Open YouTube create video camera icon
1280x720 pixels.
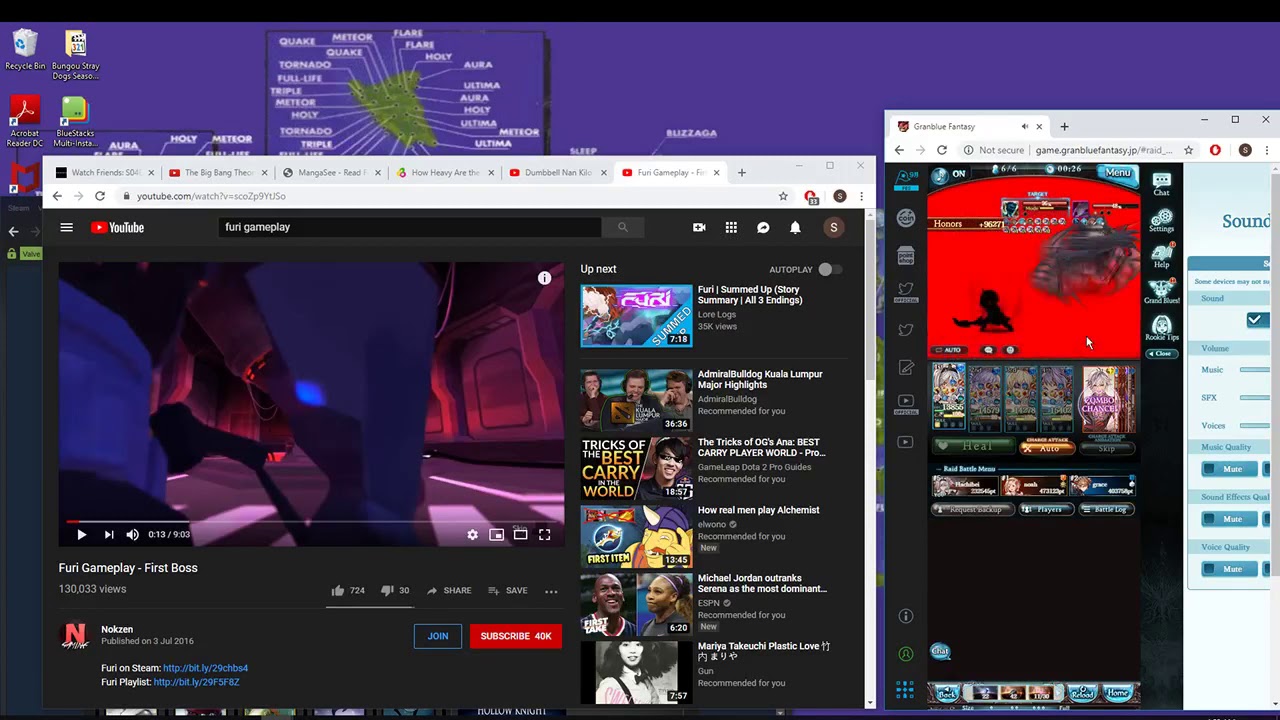tap(699, 227)
